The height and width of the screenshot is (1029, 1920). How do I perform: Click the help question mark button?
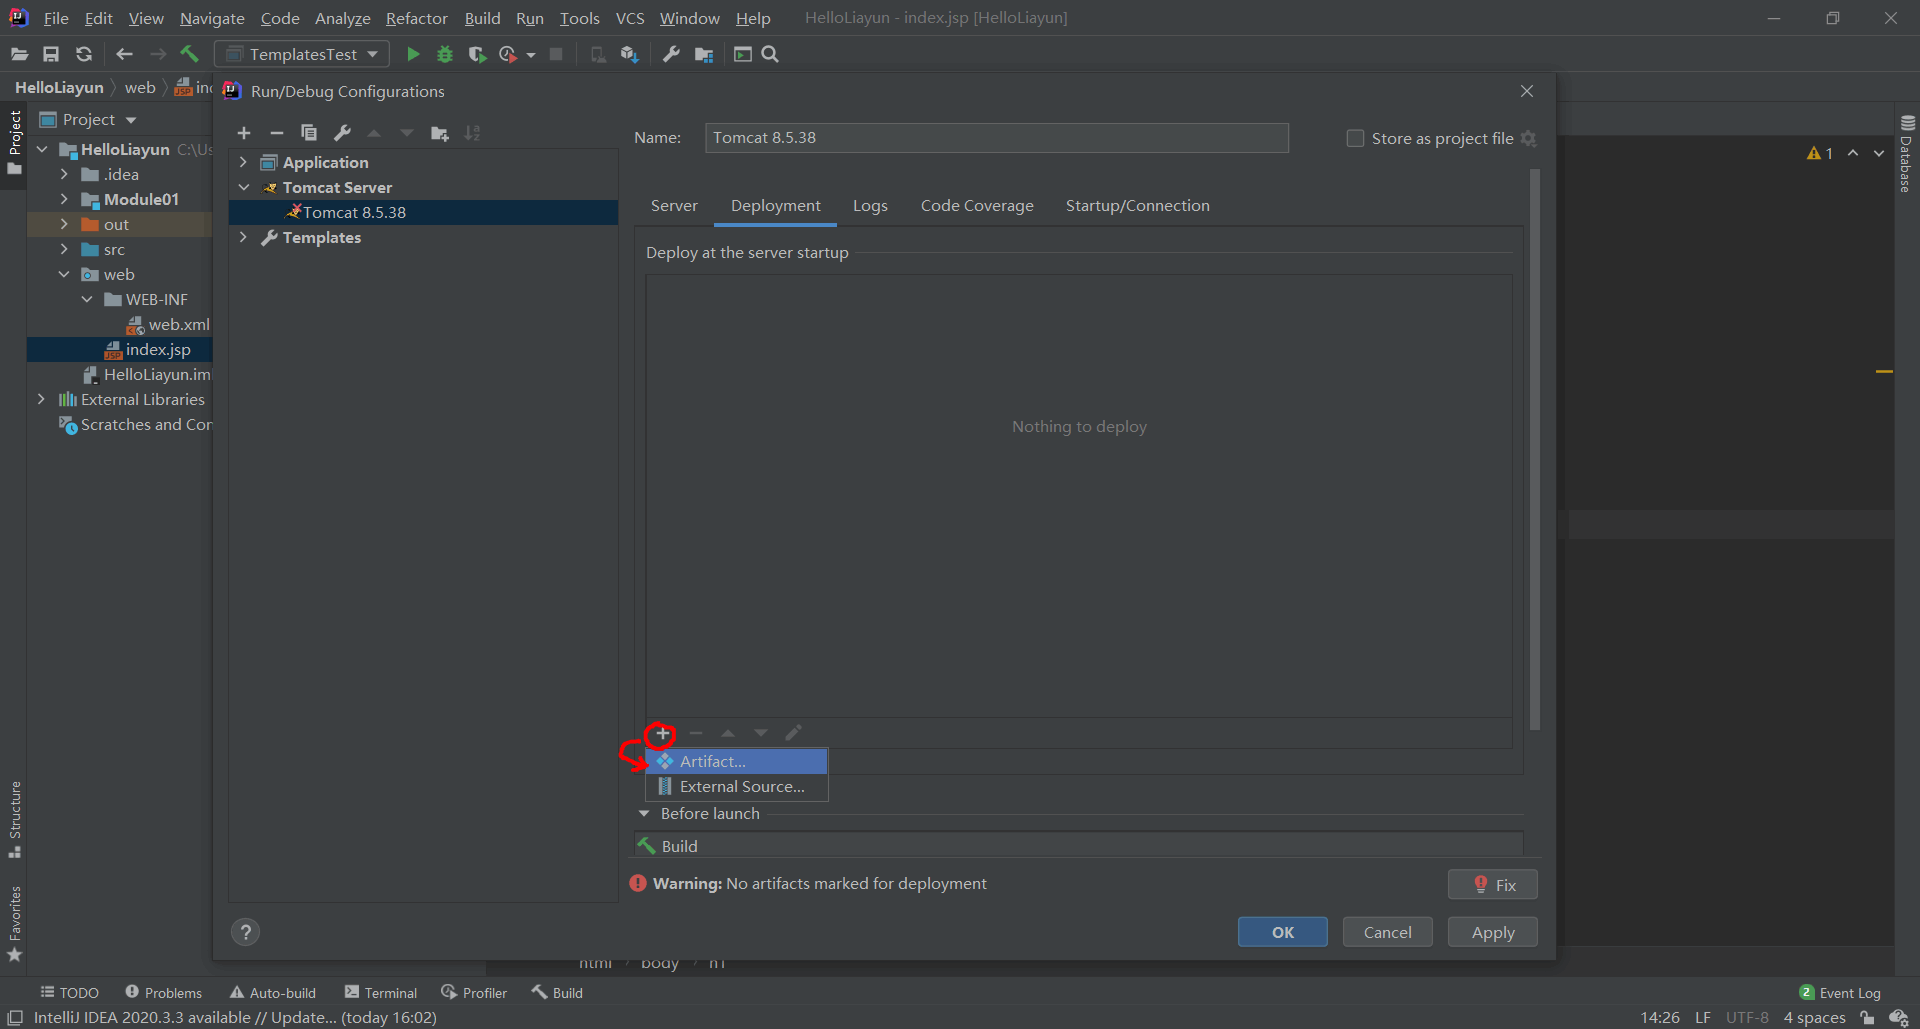click(245, 932)
